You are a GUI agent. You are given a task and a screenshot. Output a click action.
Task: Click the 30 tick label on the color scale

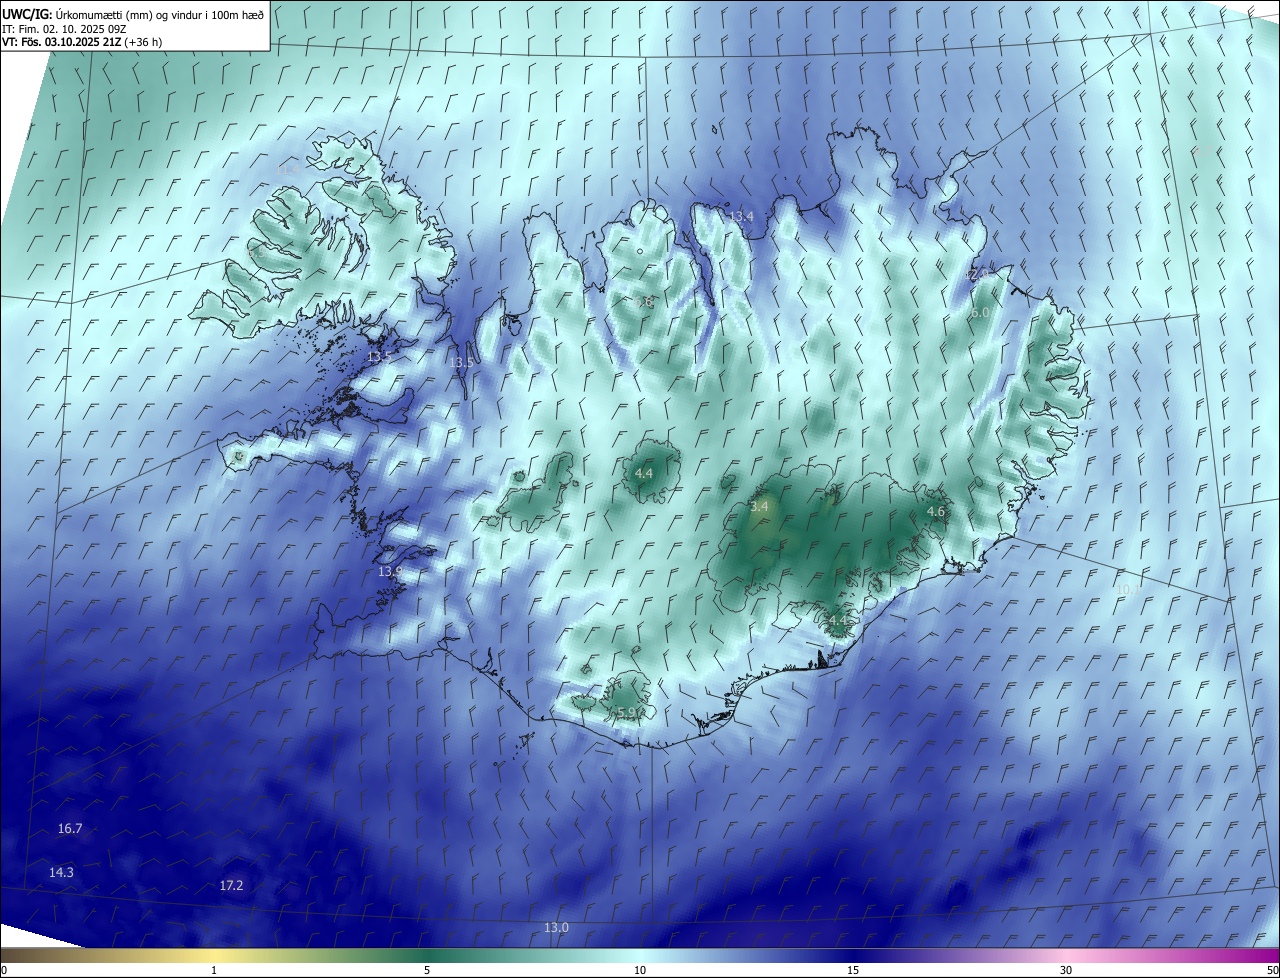1066,970
